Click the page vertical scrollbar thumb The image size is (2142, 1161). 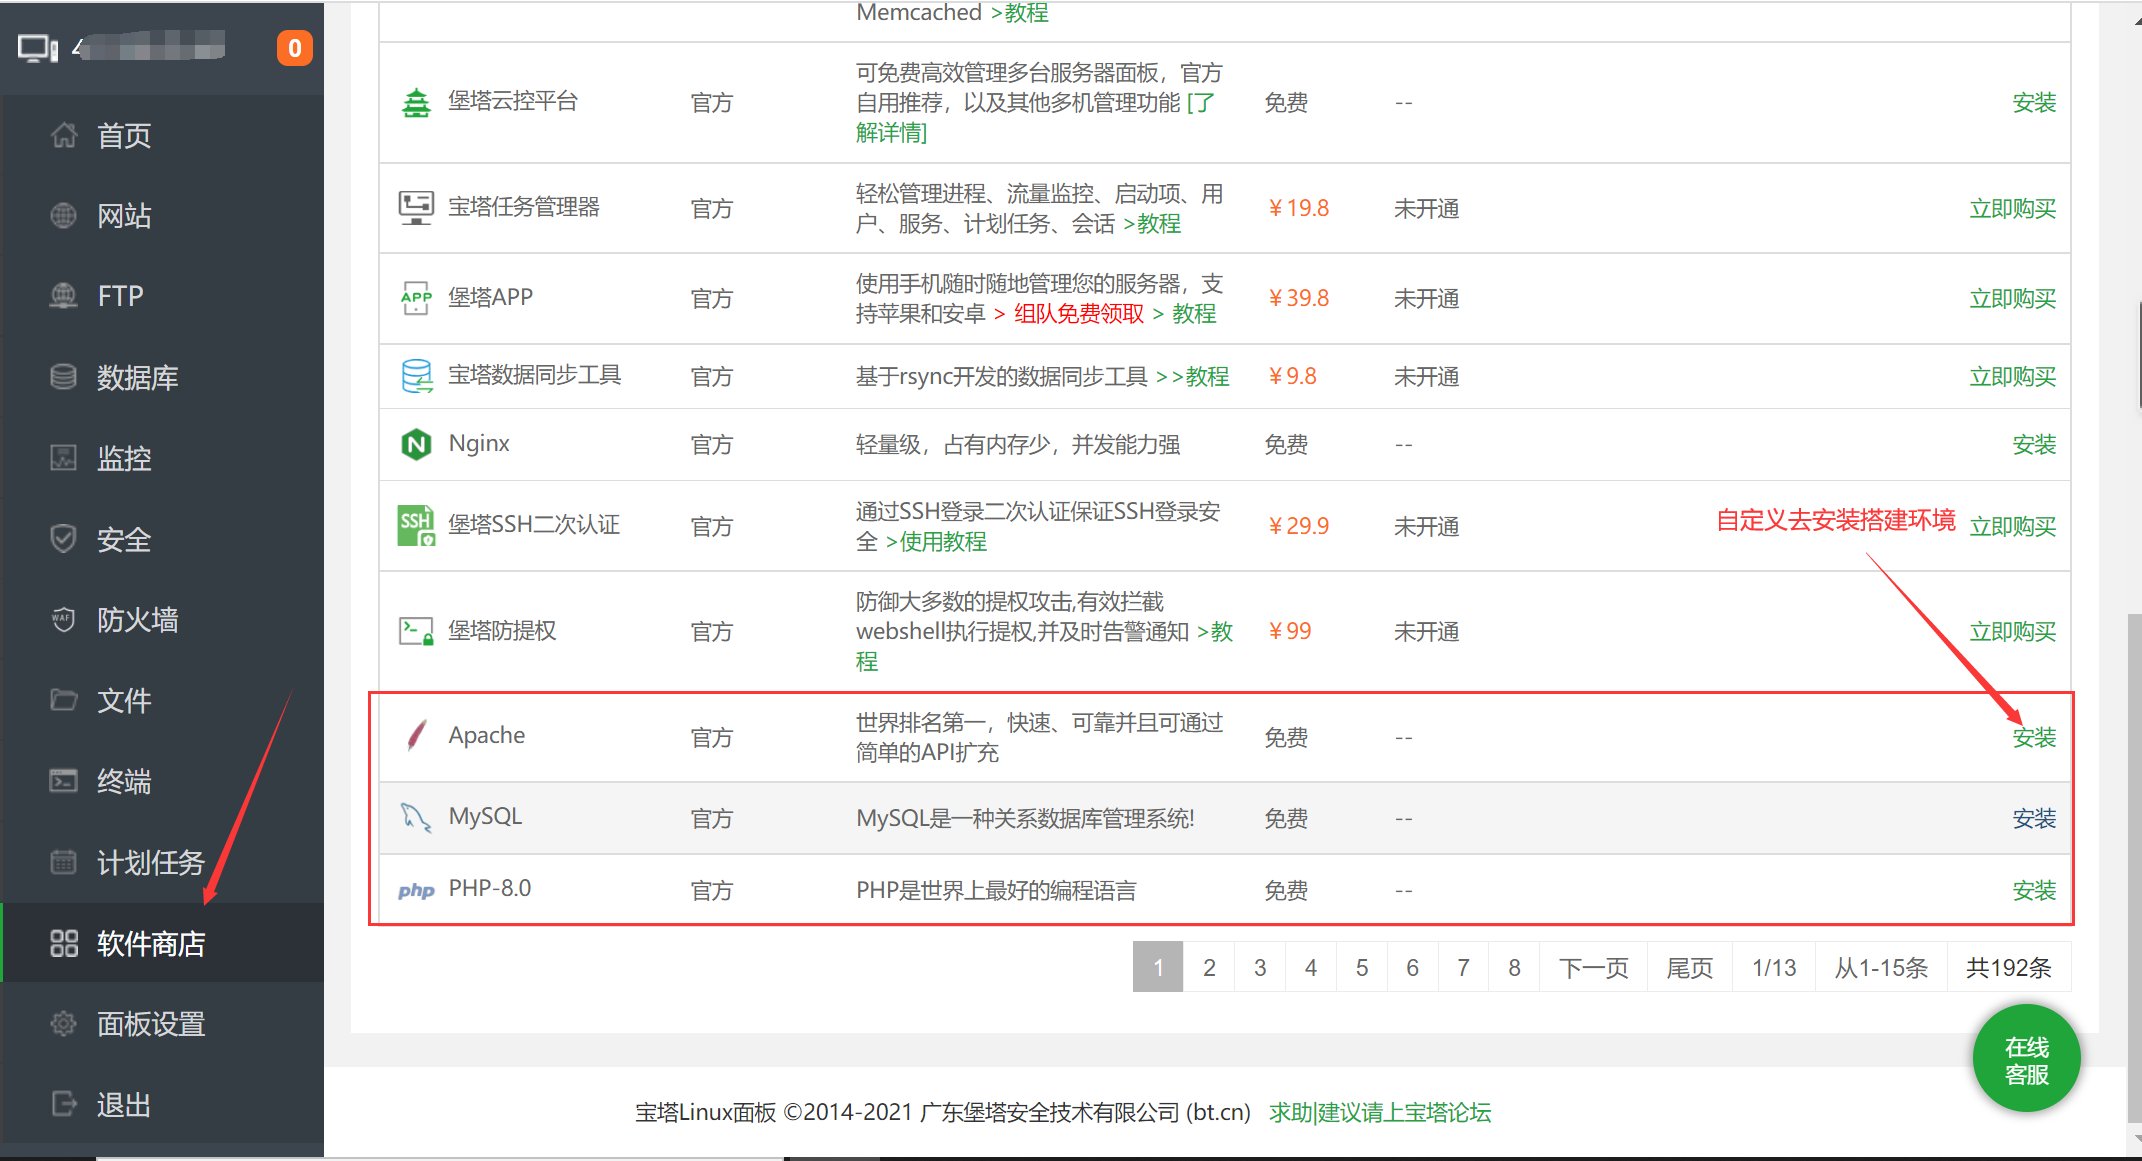click(2135, 870)
